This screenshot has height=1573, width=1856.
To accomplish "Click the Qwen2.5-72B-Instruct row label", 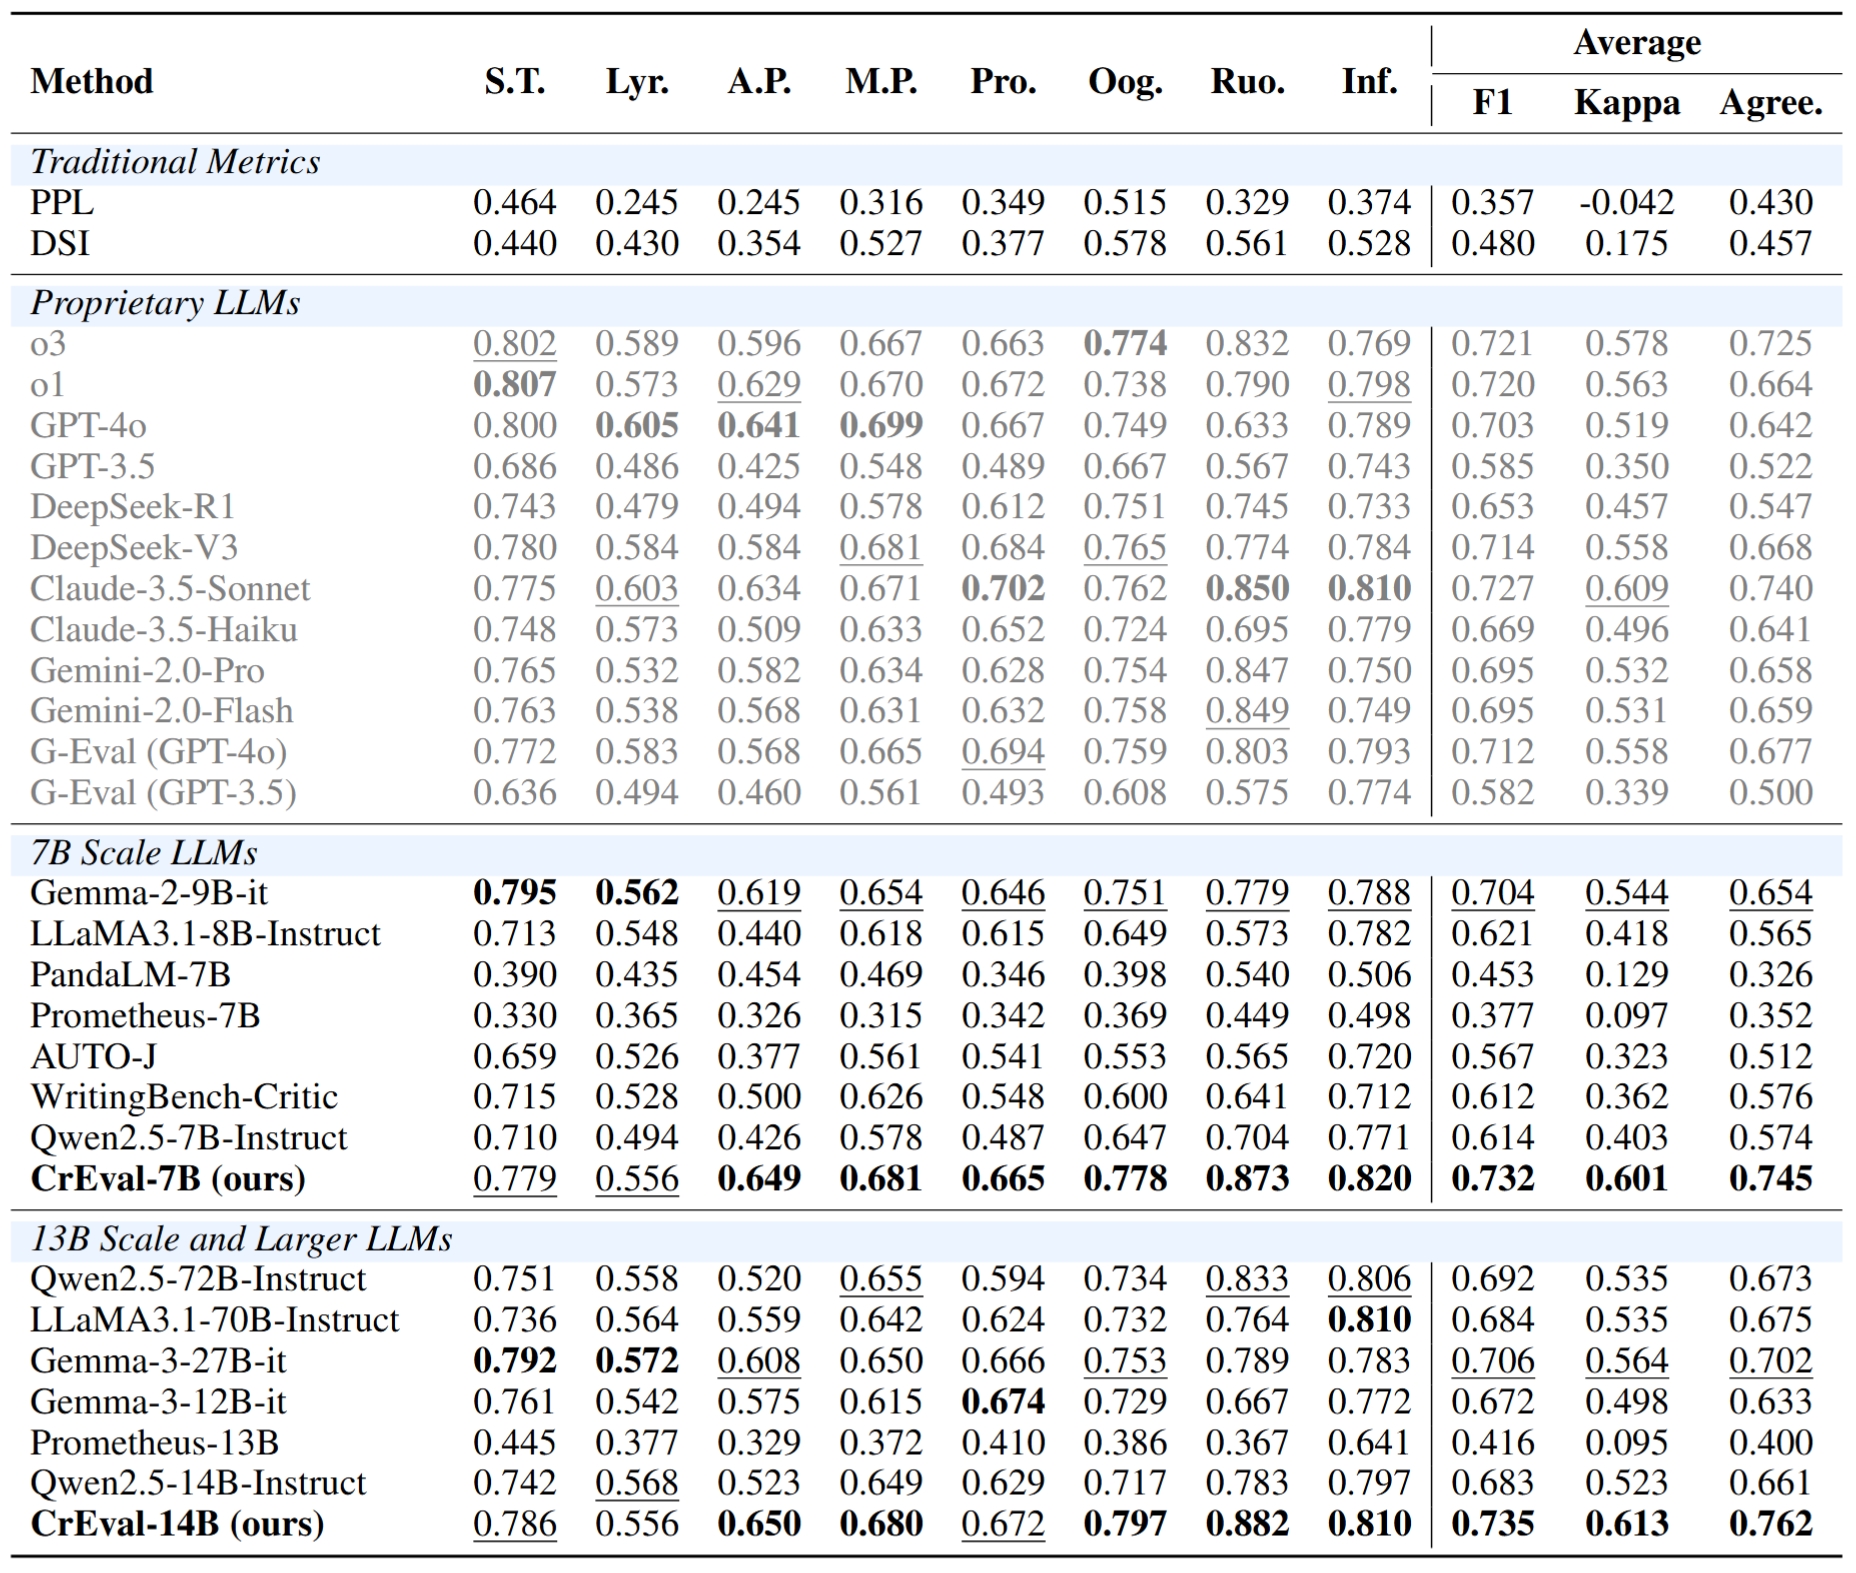I will tap(198, 1279).
